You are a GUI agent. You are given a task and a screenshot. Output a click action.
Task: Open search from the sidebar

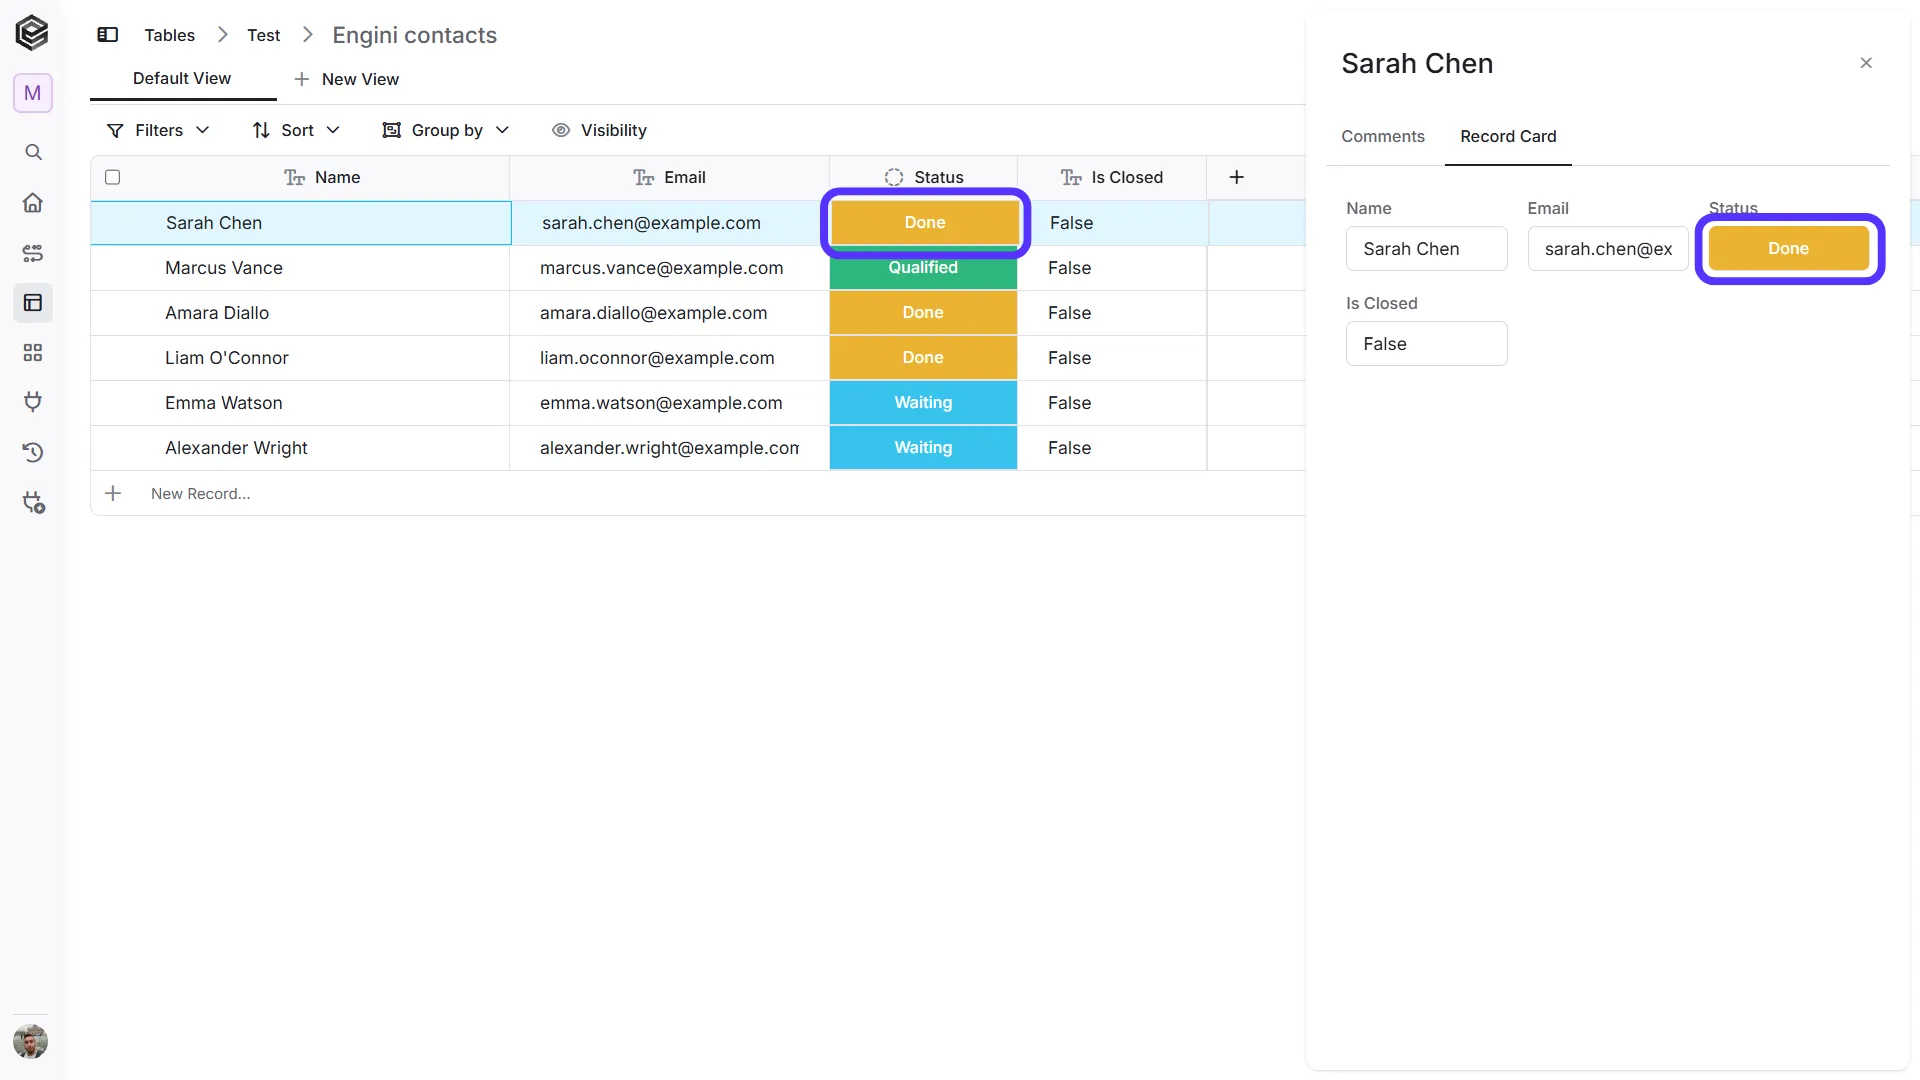click(x=33, y=152)
